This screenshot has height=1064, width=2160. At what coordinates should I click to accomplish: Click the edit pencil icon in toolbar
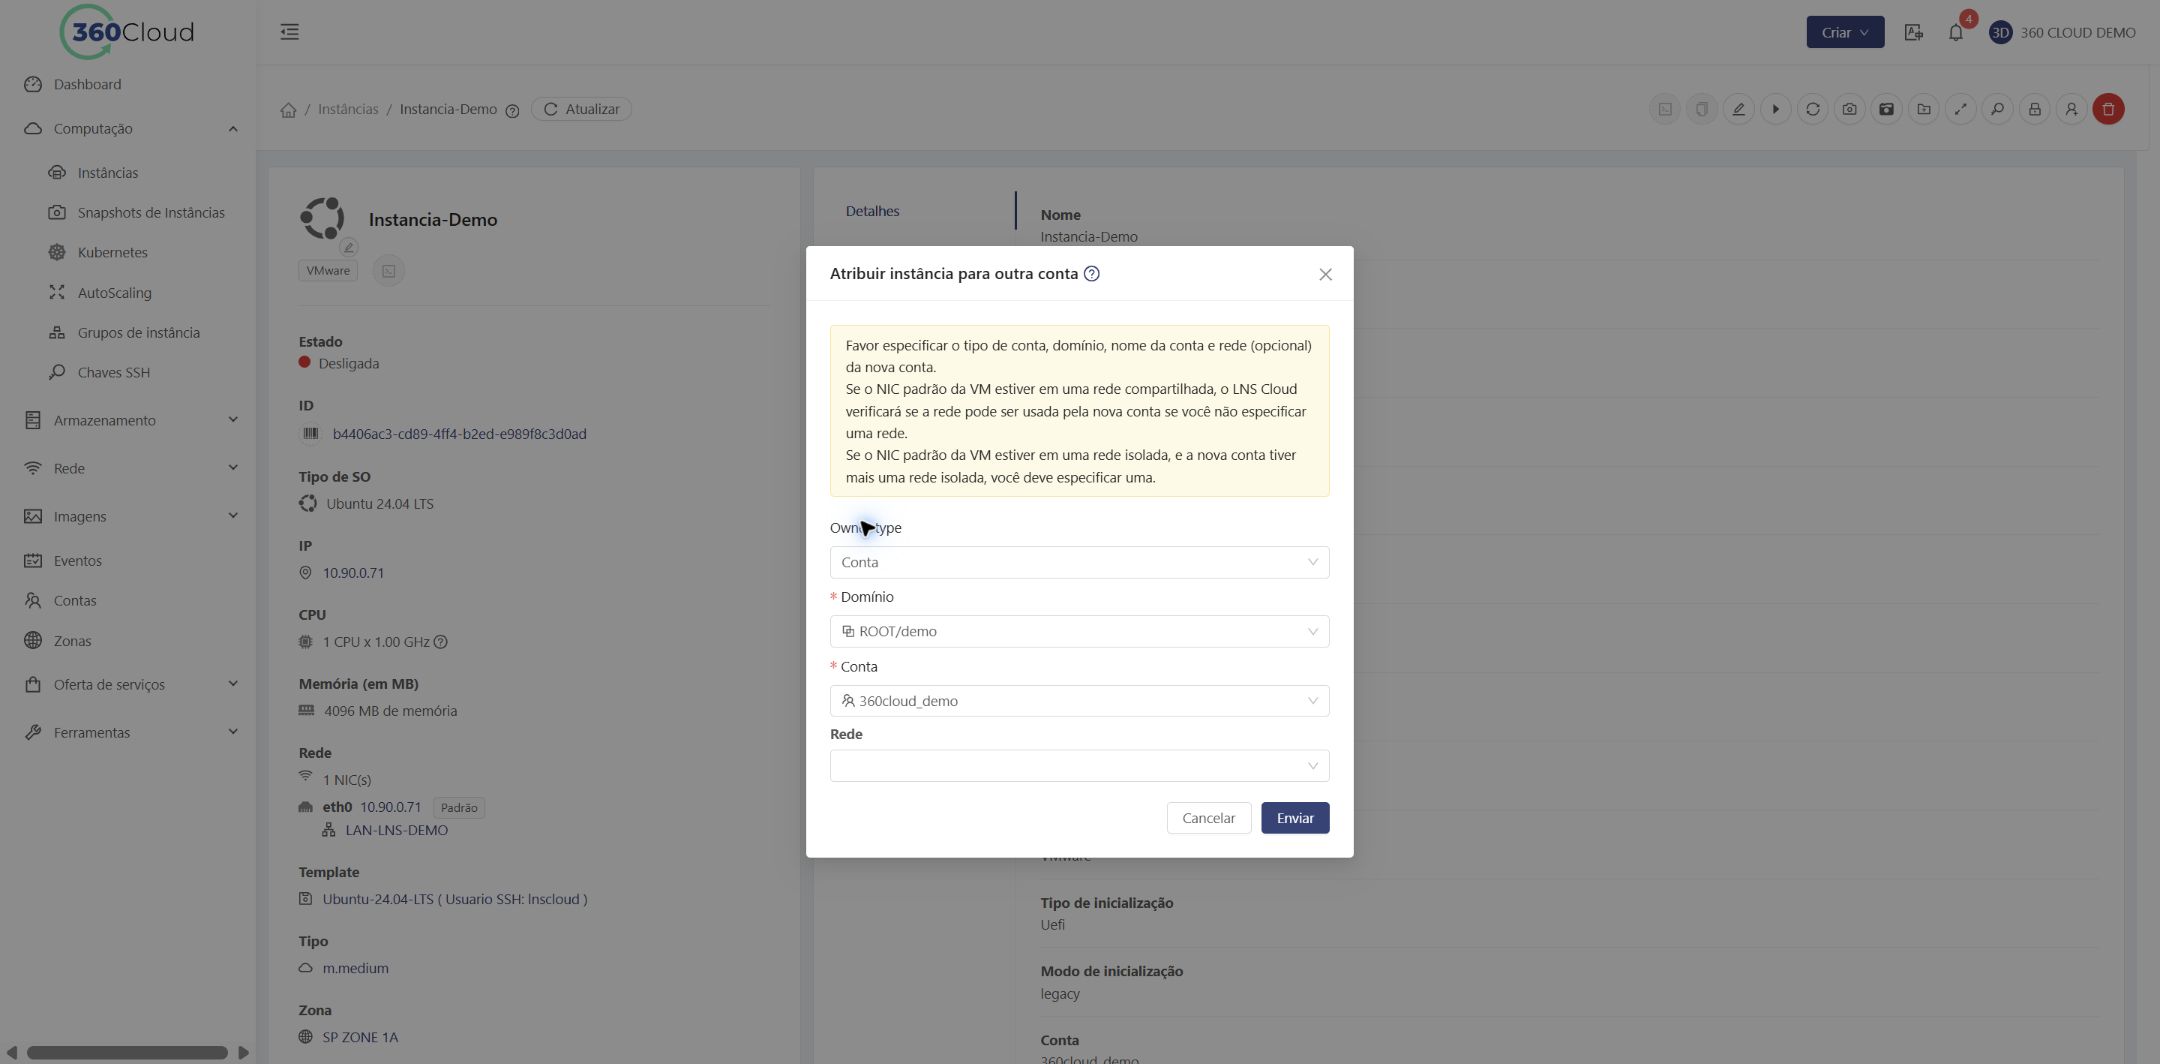point(1738,109)
